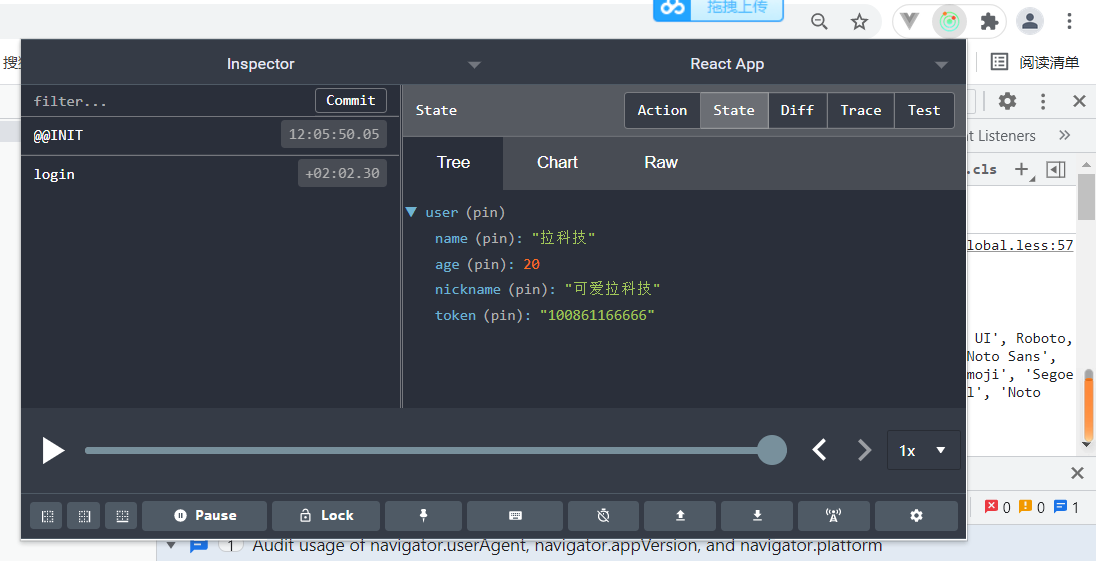Select the second (middle) dock-position icon
This screenshot has height=561, width=1096.
84,516
